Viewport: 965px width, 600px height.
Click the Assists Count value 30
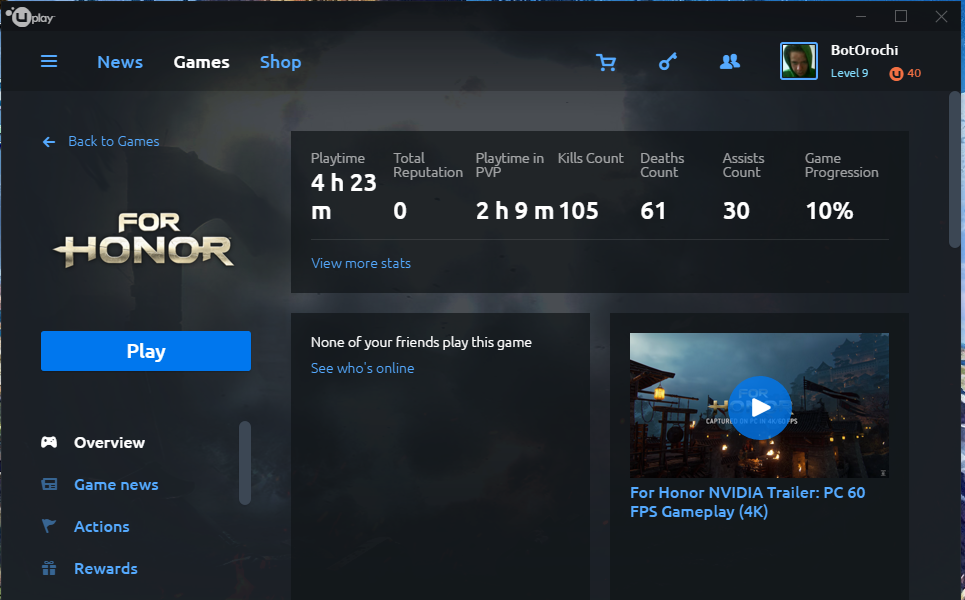click(736, 211)
